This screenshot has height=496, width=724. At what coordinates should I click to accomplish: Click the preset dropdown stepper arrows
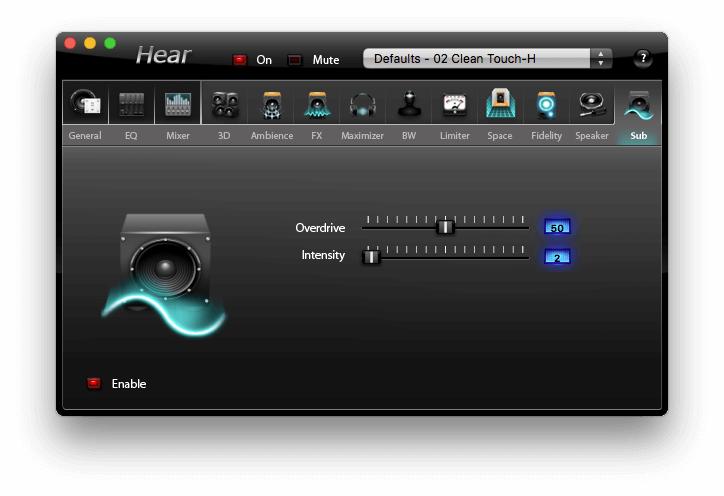tap(600, 59)
